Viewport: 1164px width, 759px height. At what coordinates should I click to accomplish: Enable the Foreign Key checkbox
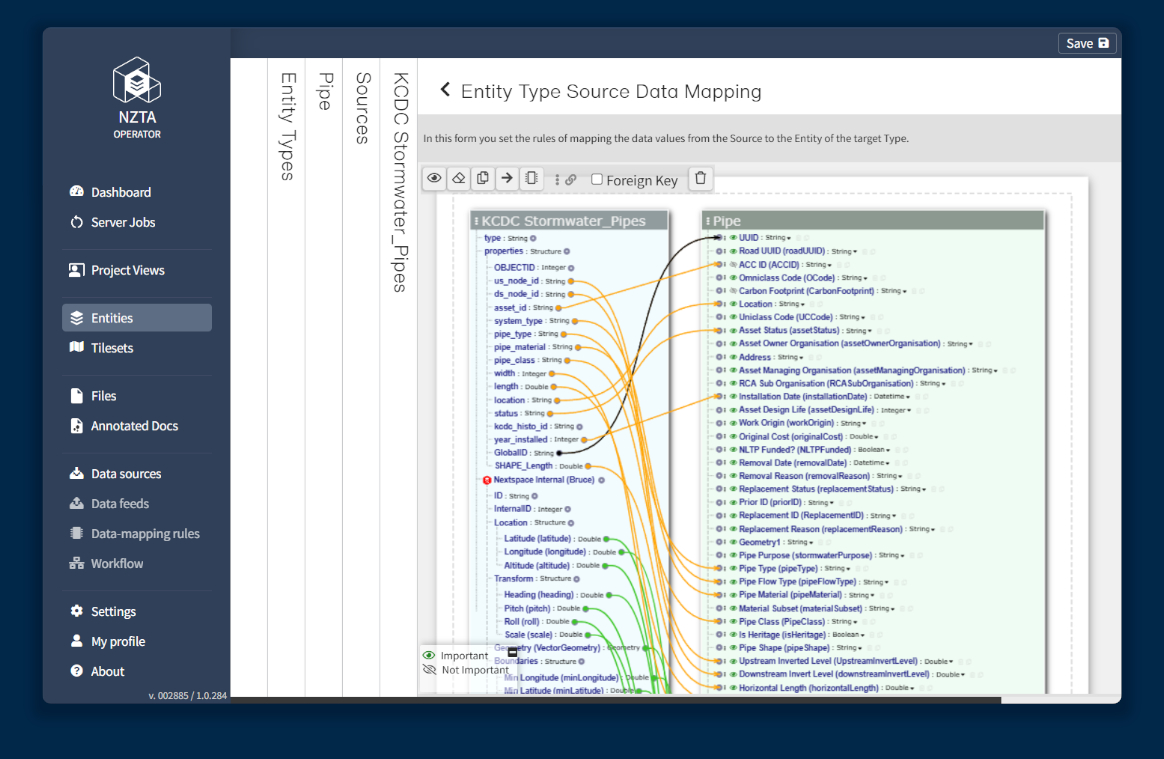pos(597,179)
